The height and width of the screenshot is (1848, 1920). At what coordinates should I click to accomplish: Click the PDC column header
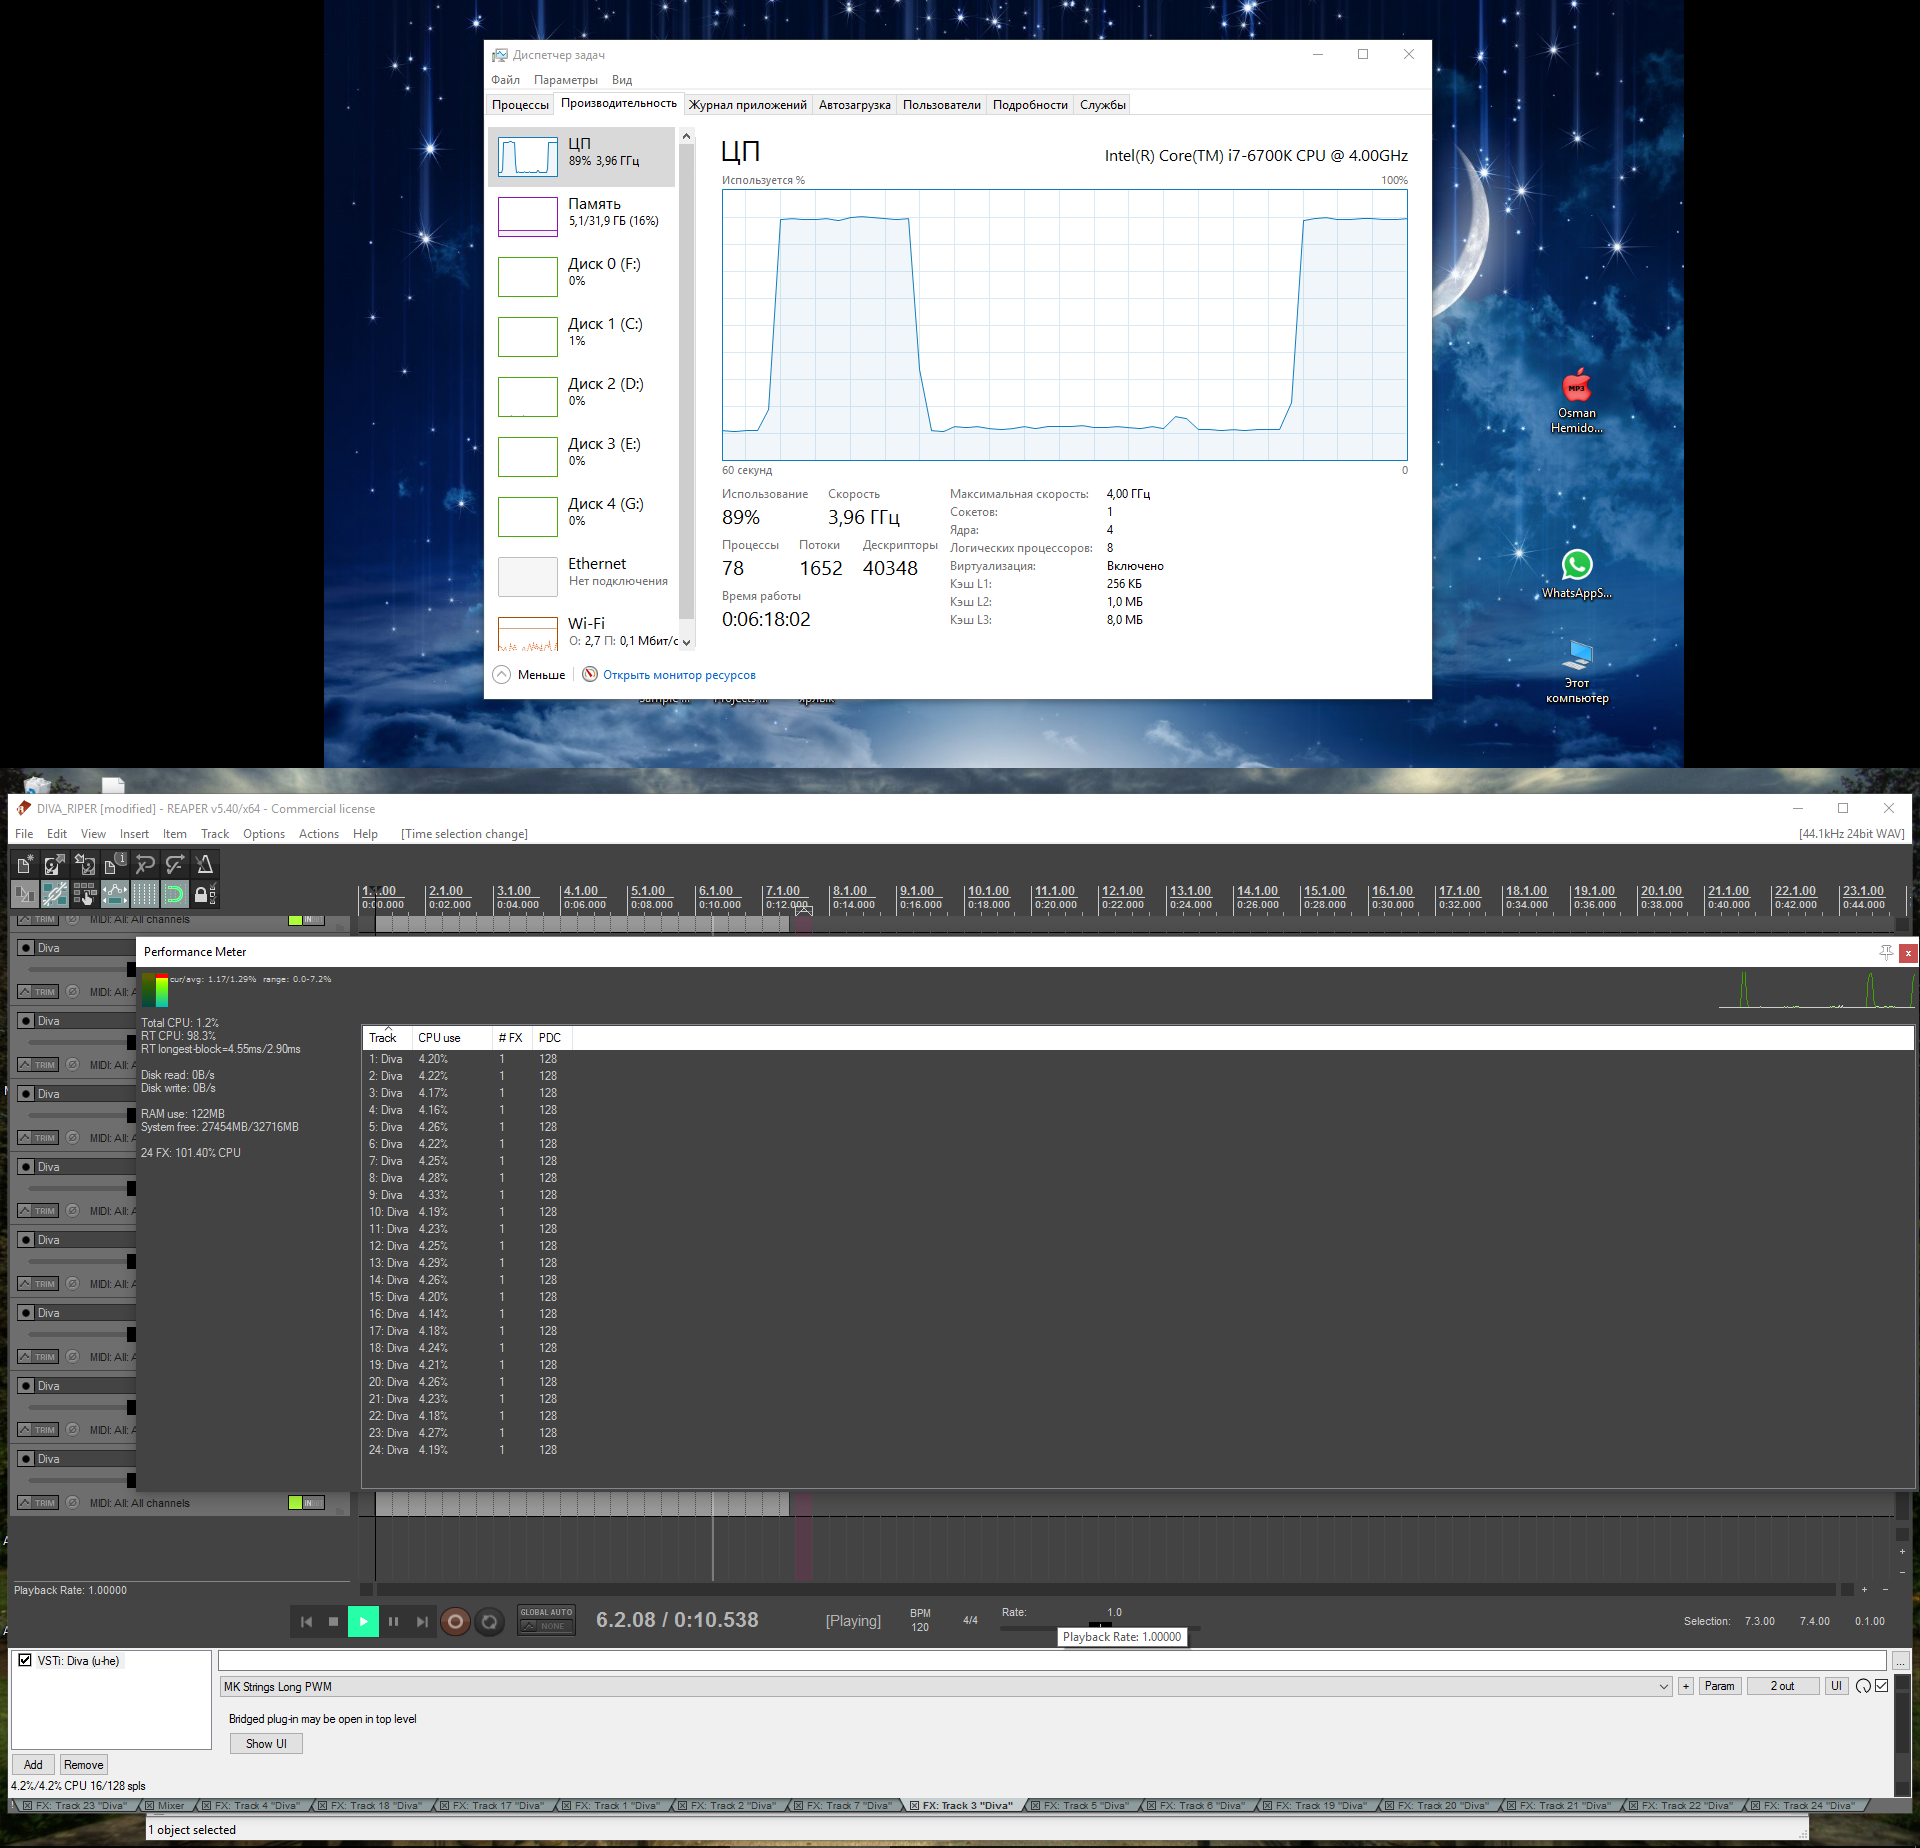coord(550,1038)
